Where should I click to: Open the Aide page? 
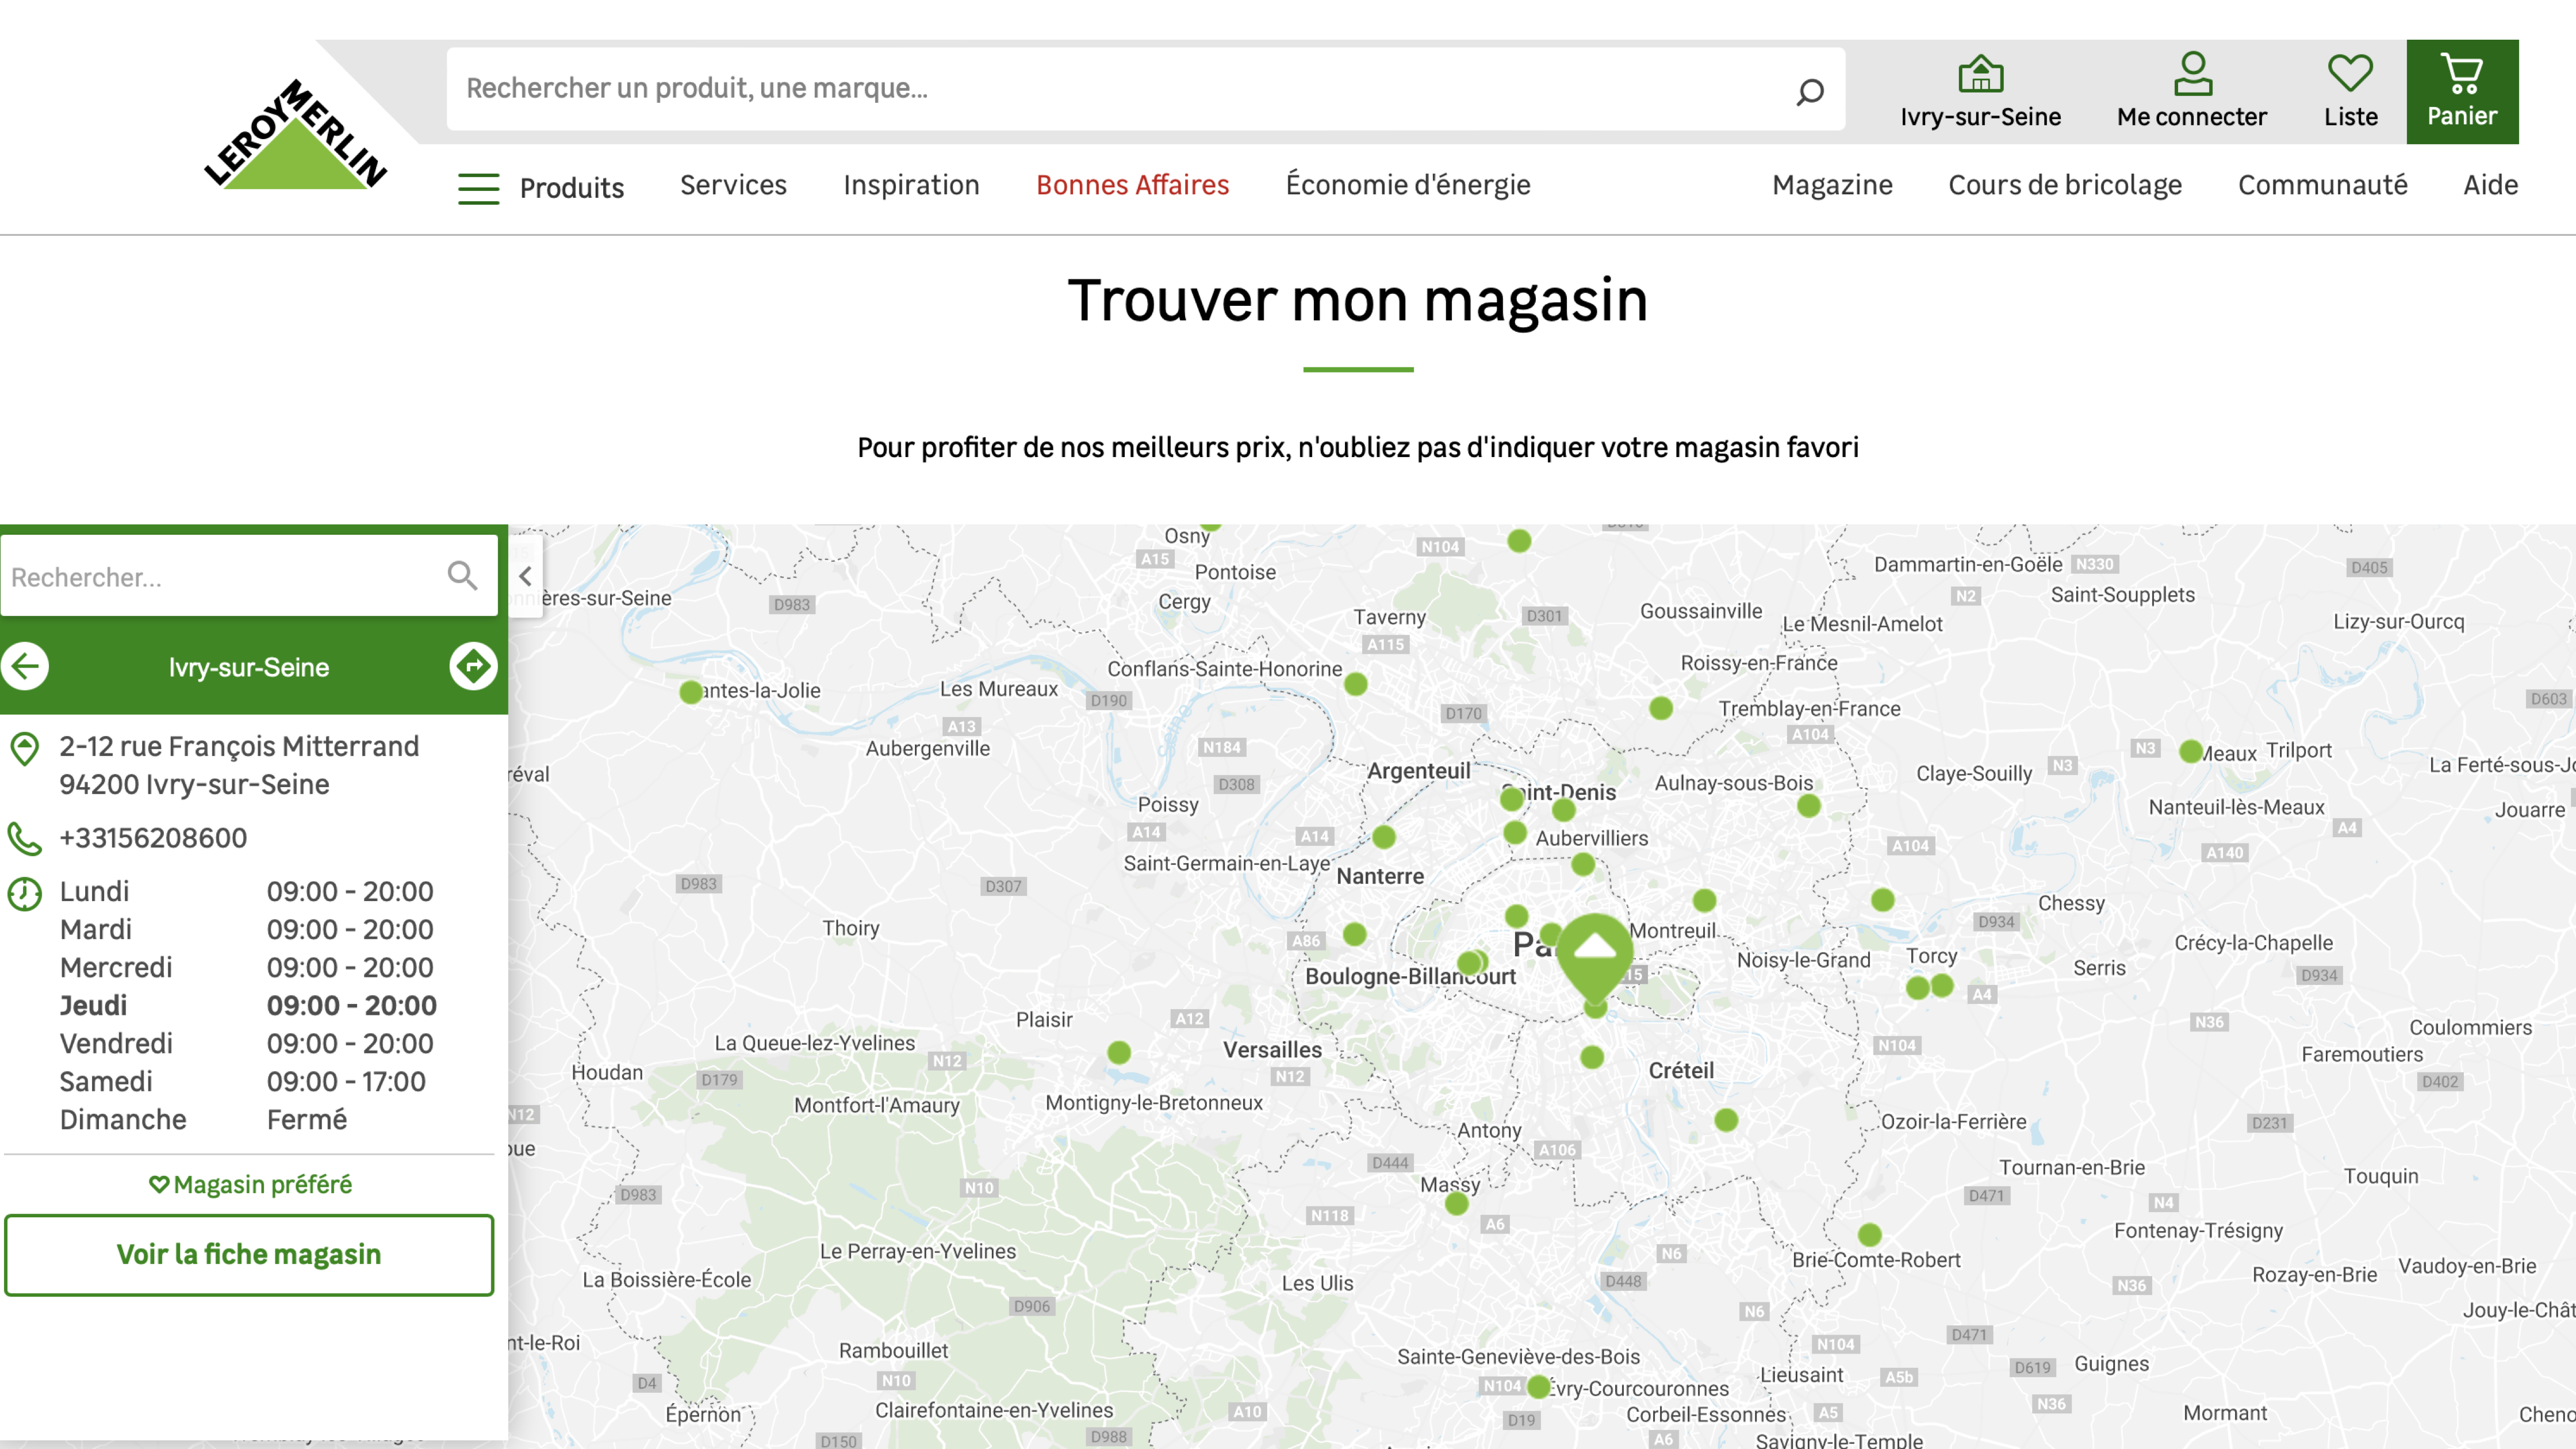[x=2490, y=185]
